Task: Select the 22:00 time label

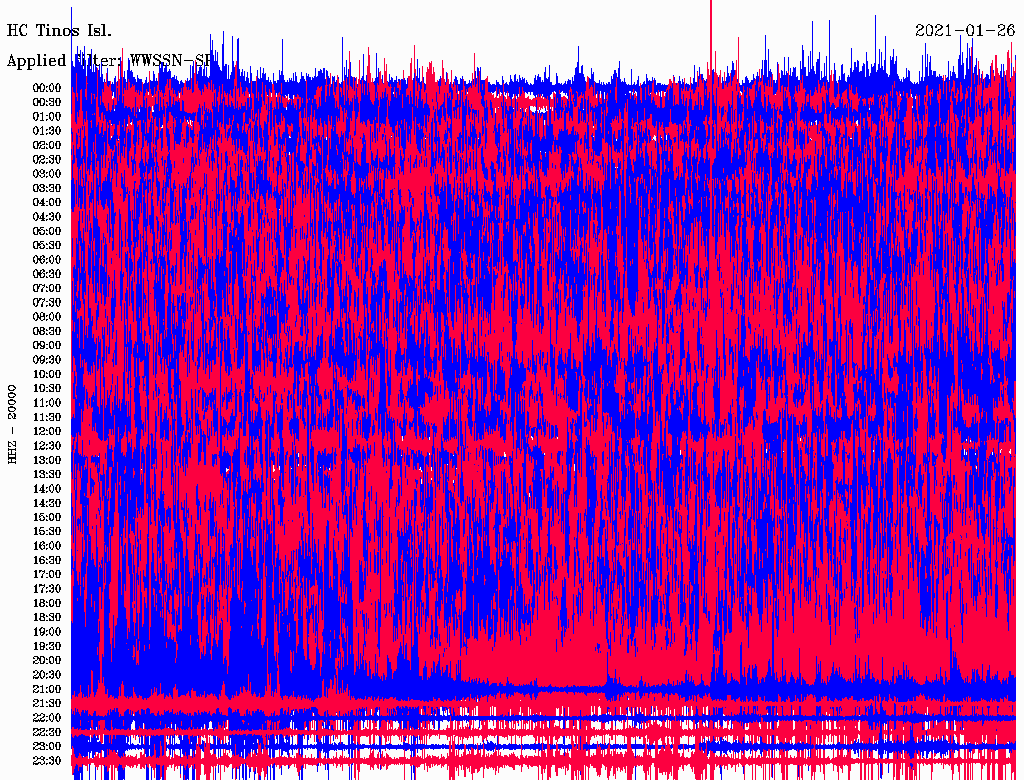Action: point(46,718)
